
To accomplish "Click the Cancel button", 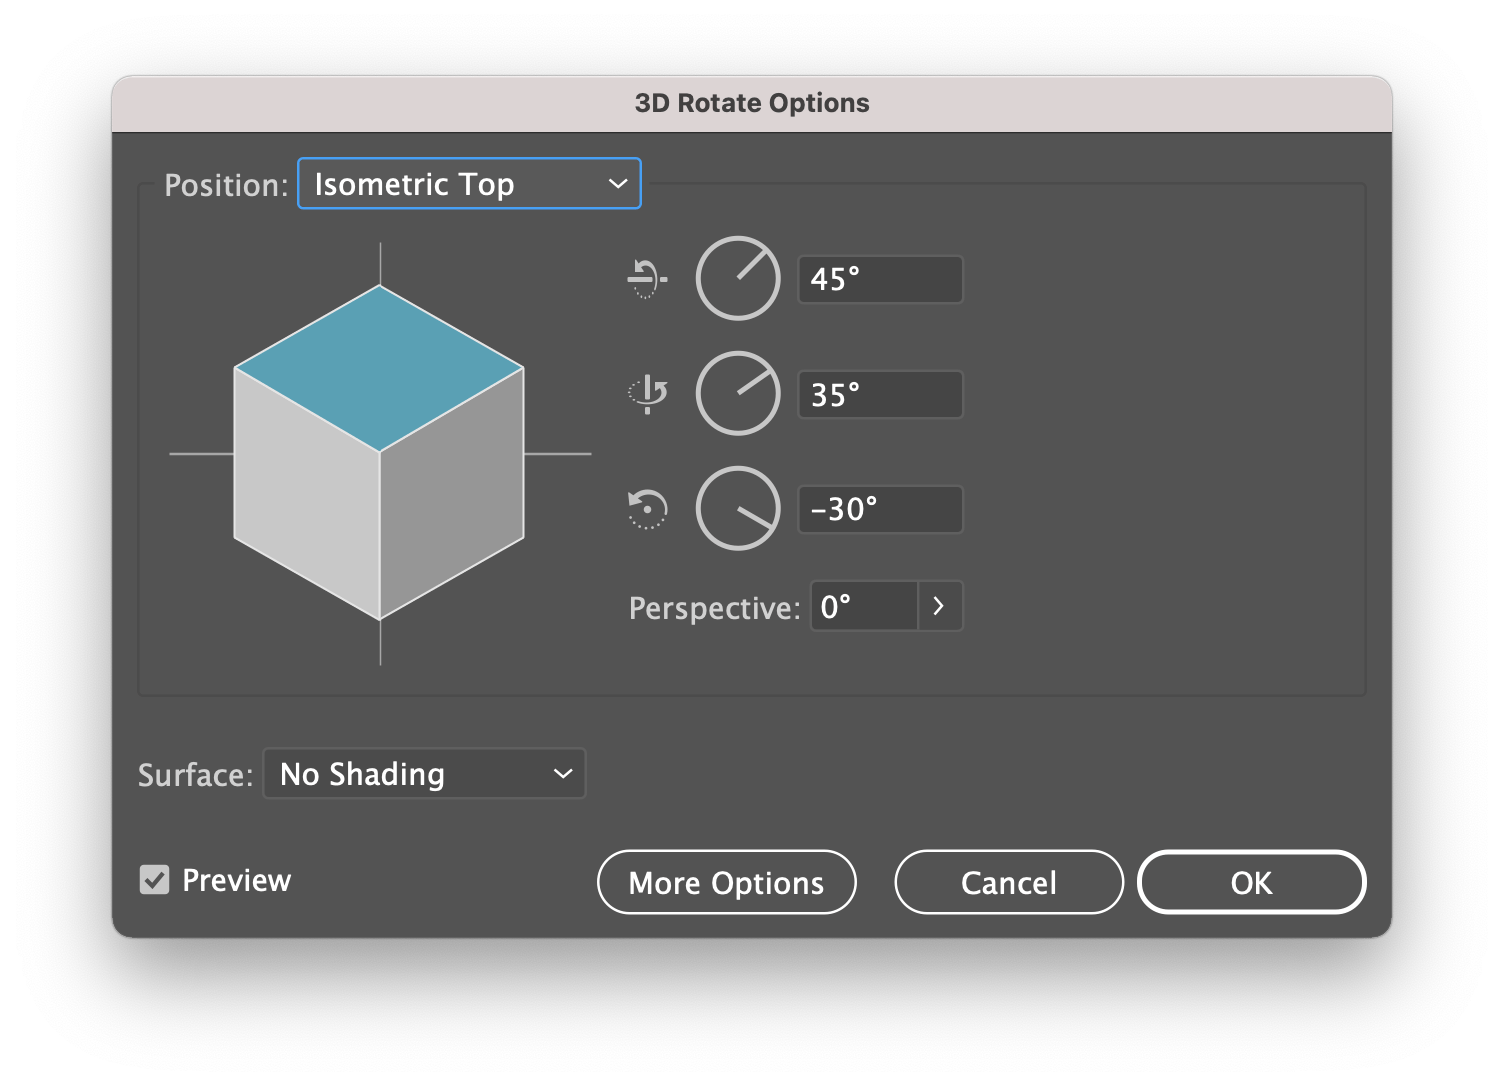I will click(x=1009, y=882).
